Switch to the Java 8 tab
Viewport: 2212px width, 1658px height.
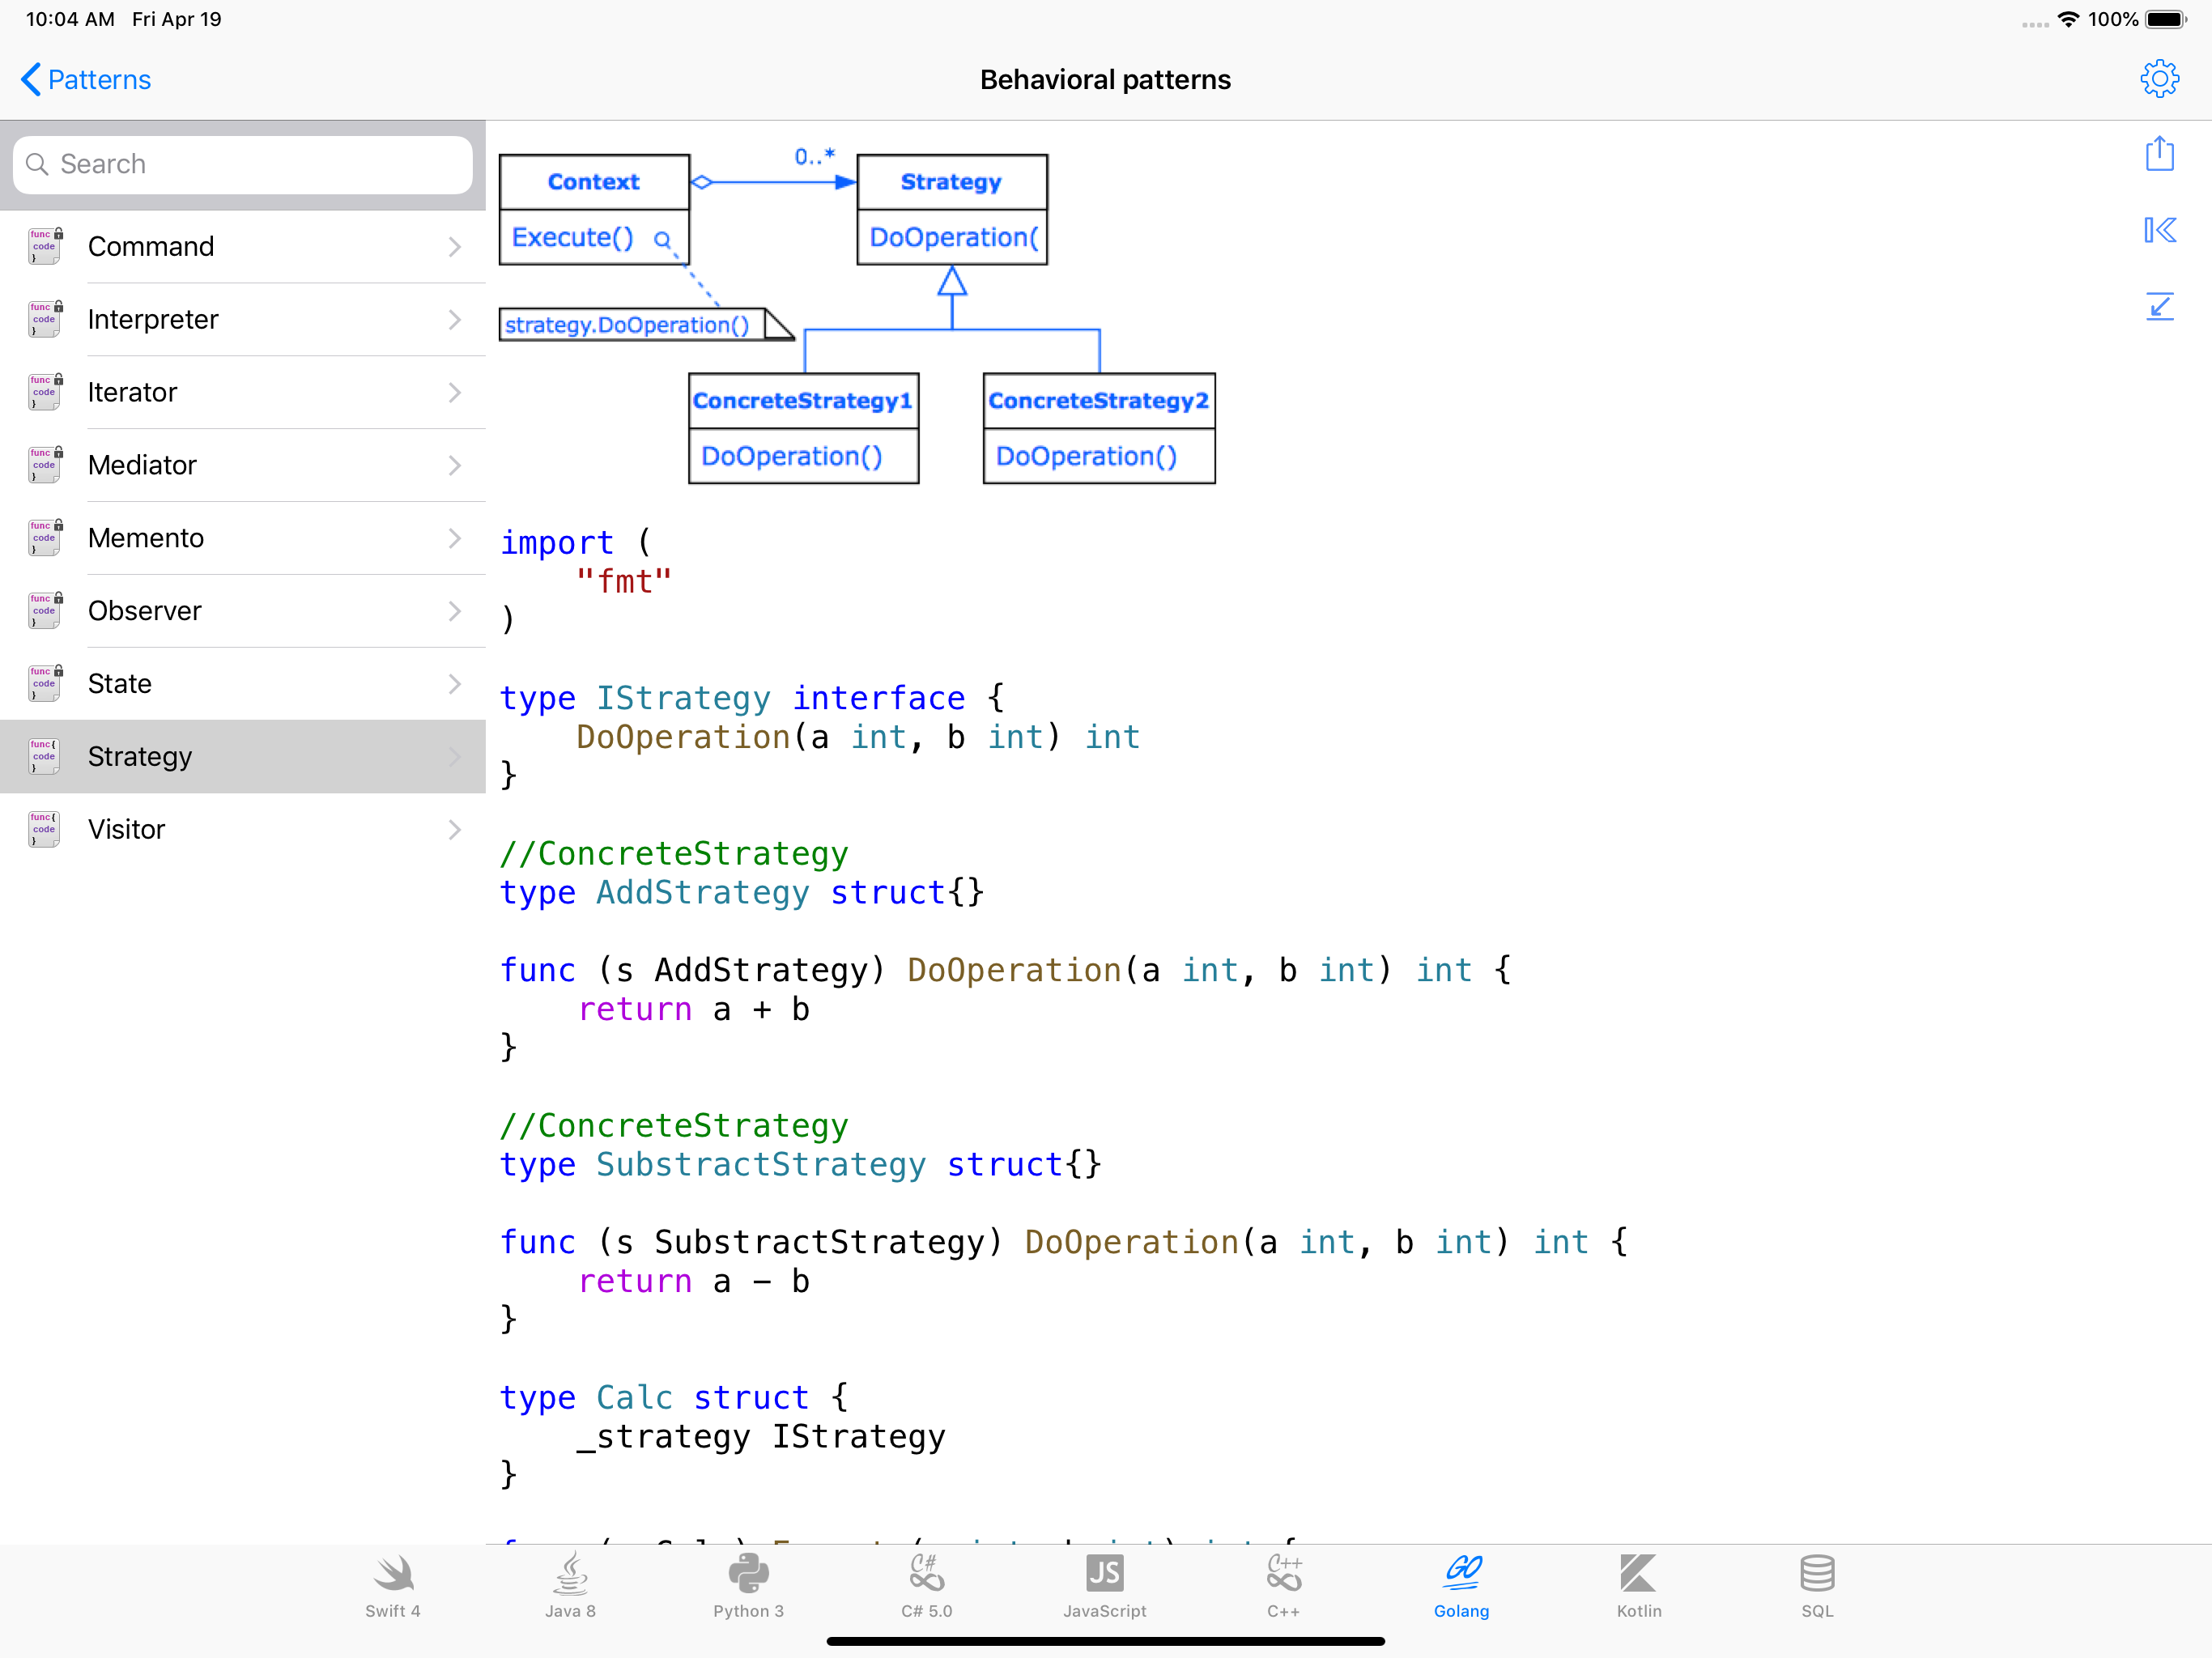[570, 1584]
